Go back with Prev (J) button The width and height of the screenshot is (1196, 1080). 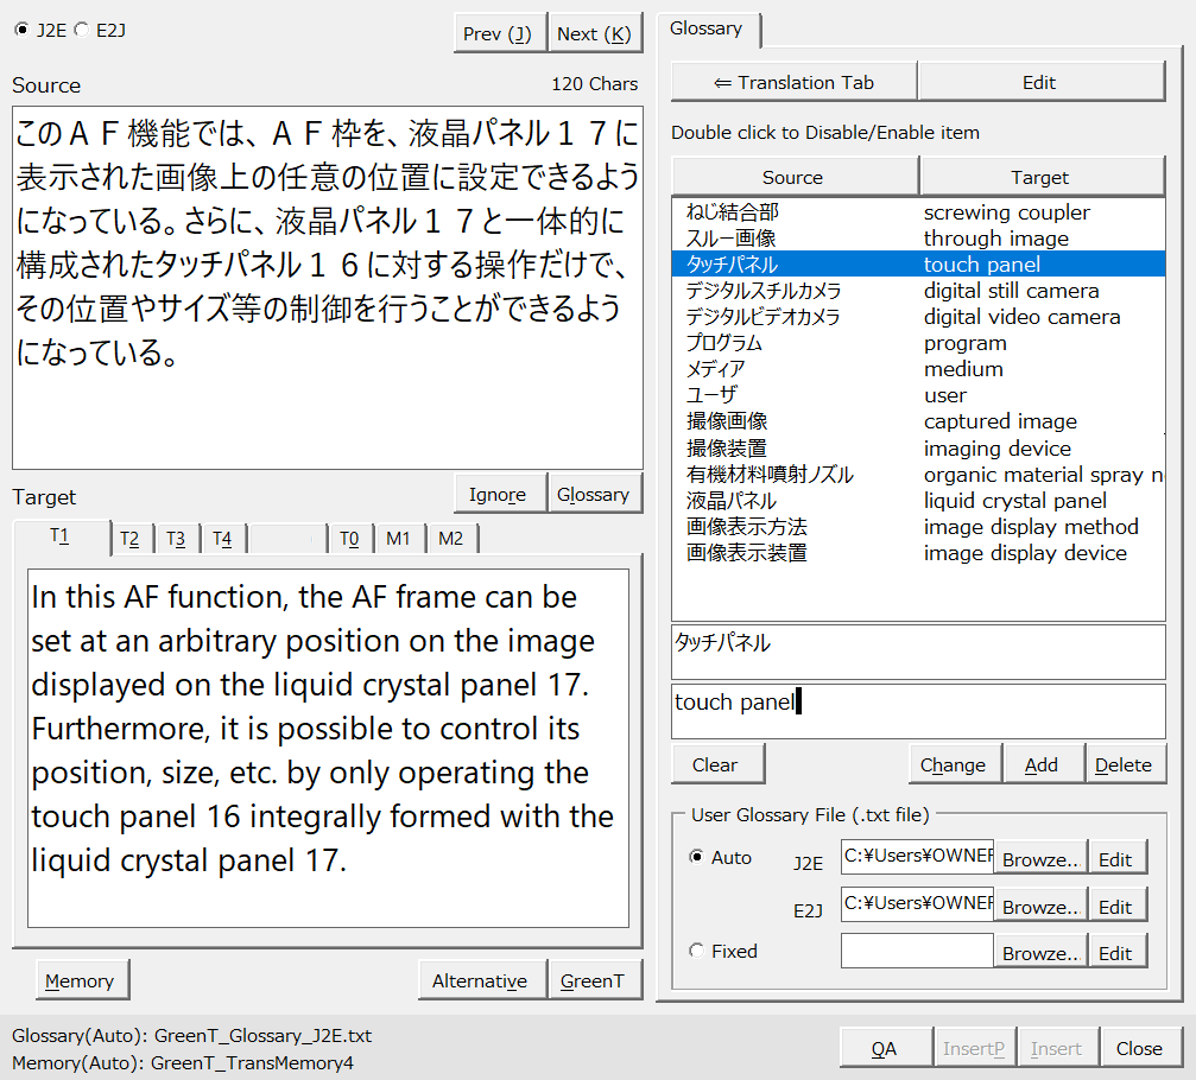(x=498, y=34)
